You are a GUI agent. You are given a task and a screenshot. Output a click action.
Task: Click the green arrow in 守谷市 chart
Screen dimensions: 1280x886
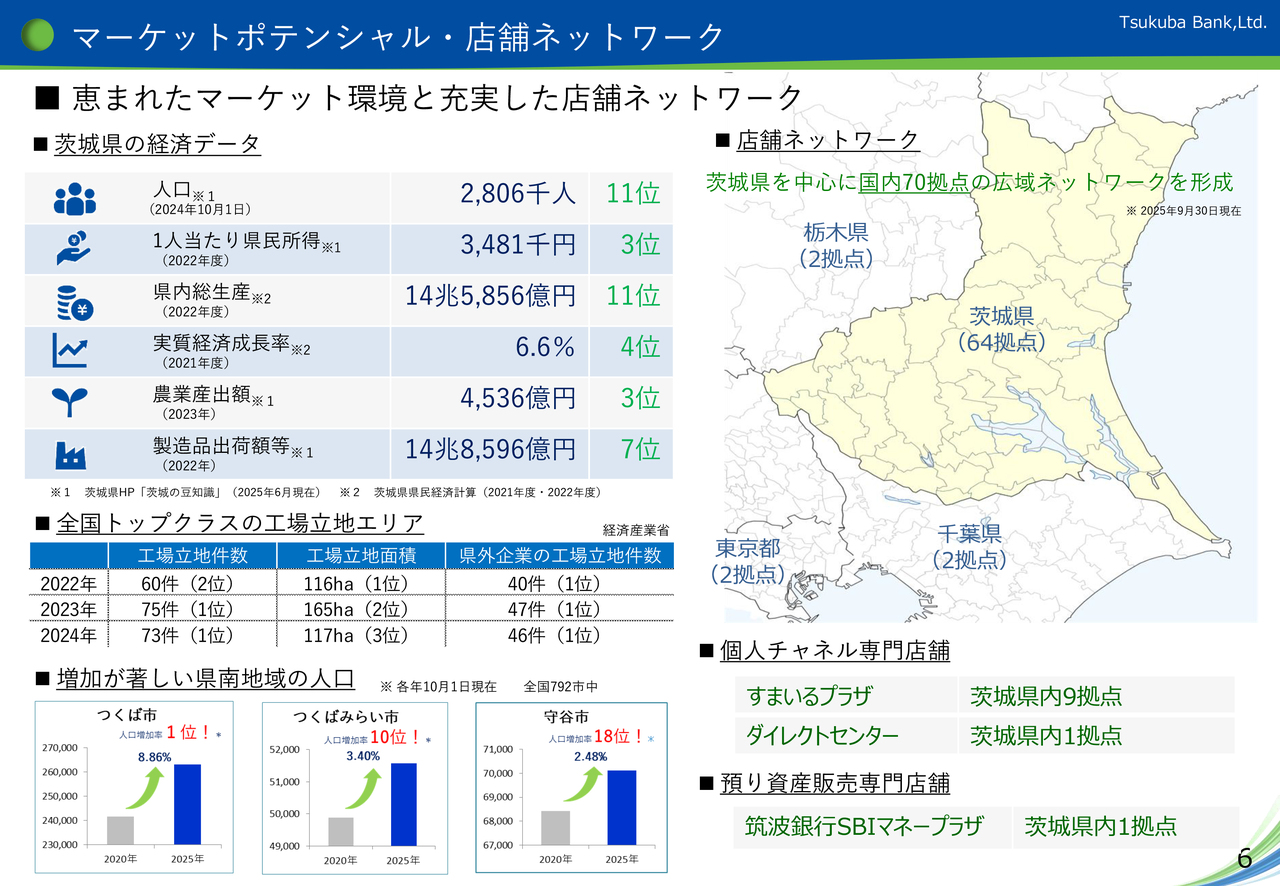(586, 785)
